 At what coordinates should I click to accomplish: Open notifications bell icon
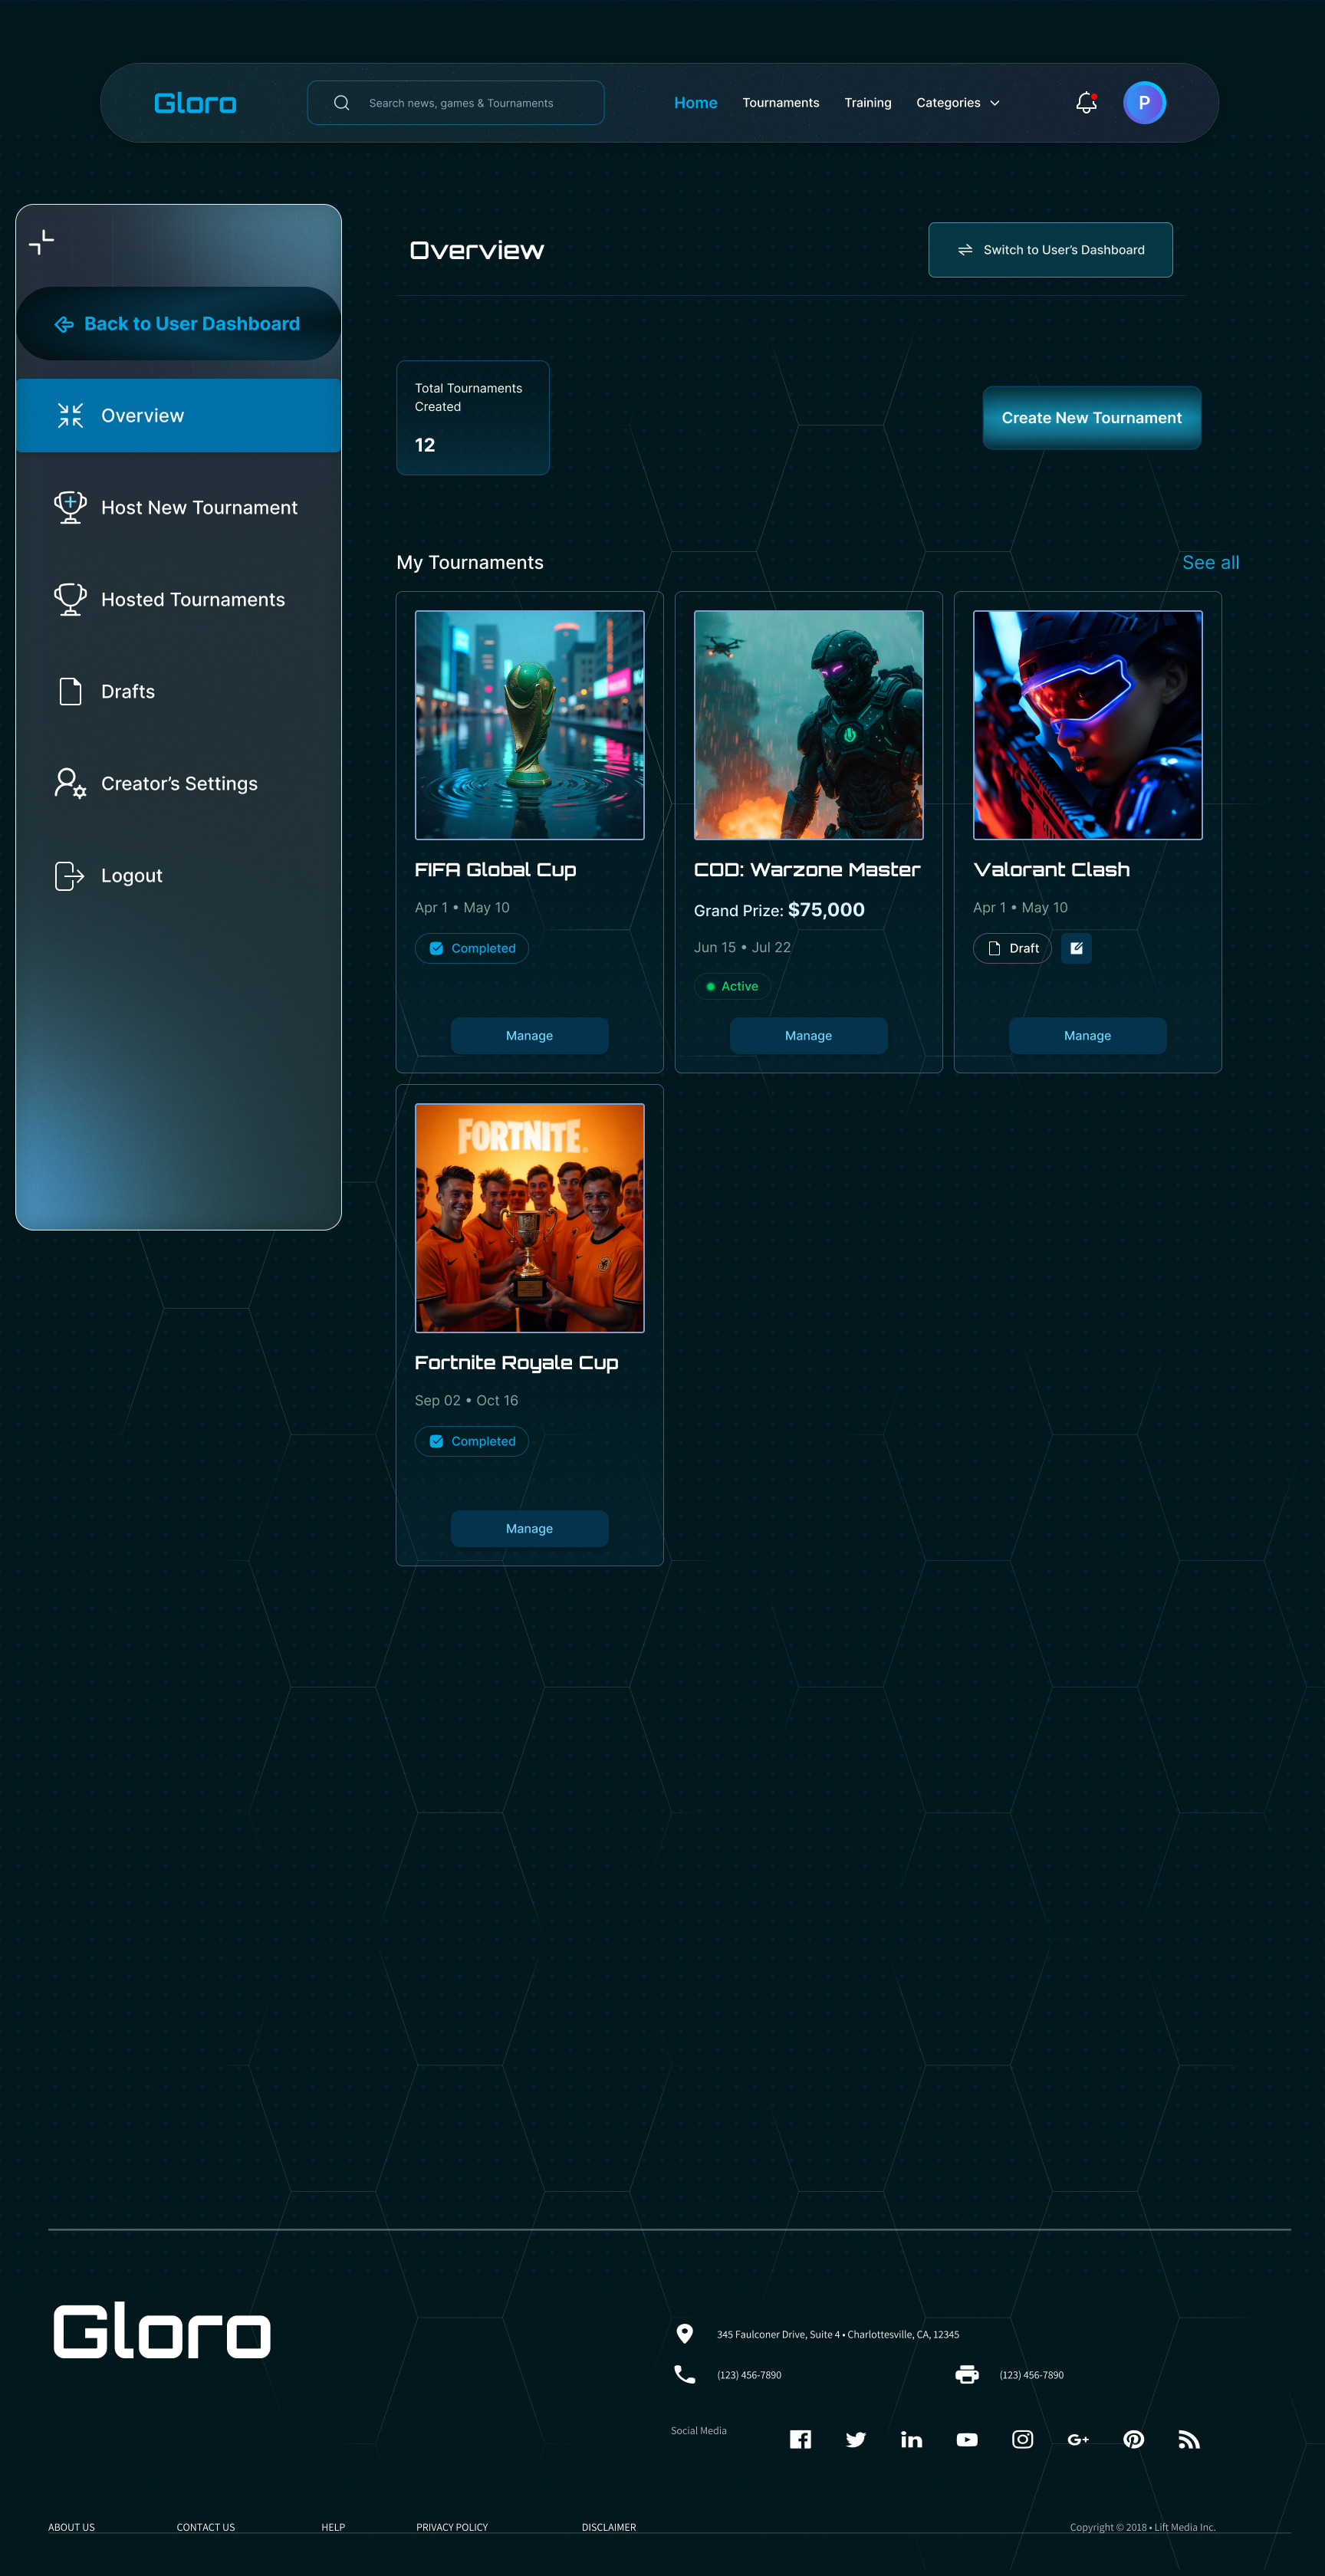[x=1086, y=102]
